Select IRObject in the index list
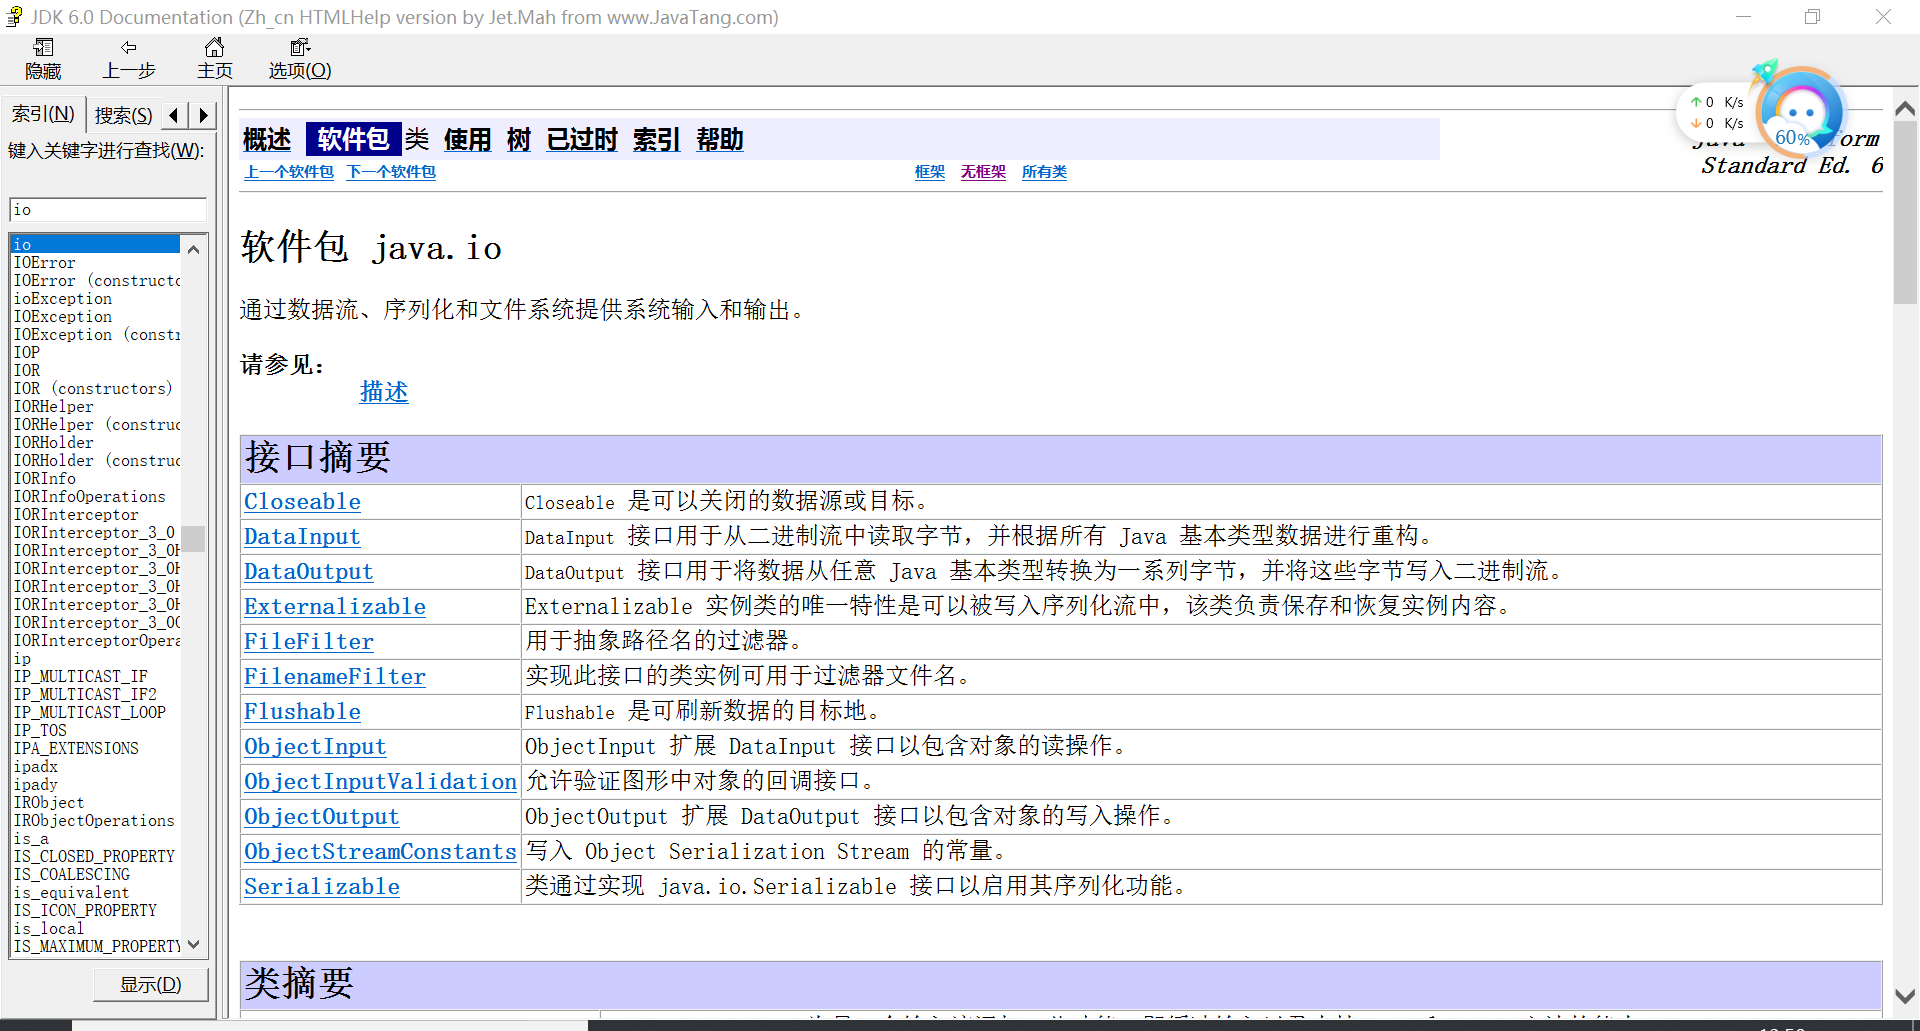This screenshot has width=1920, height=1031. (49, 803)
